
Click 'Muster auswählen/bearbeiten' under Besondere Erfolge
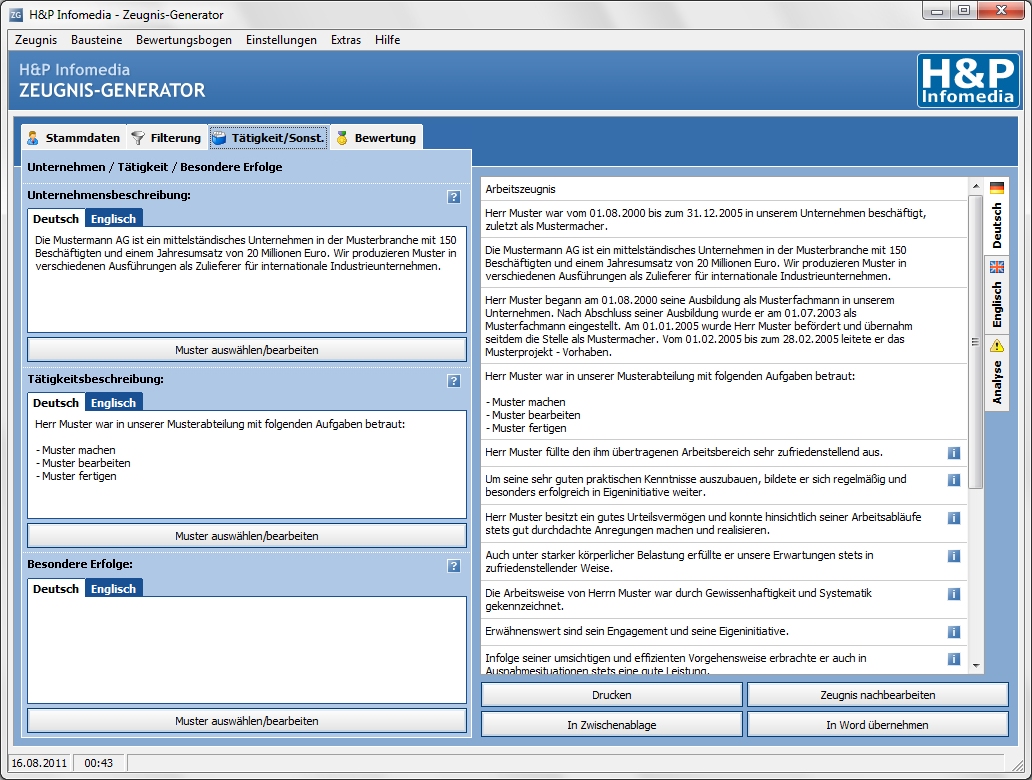(247, 721)
